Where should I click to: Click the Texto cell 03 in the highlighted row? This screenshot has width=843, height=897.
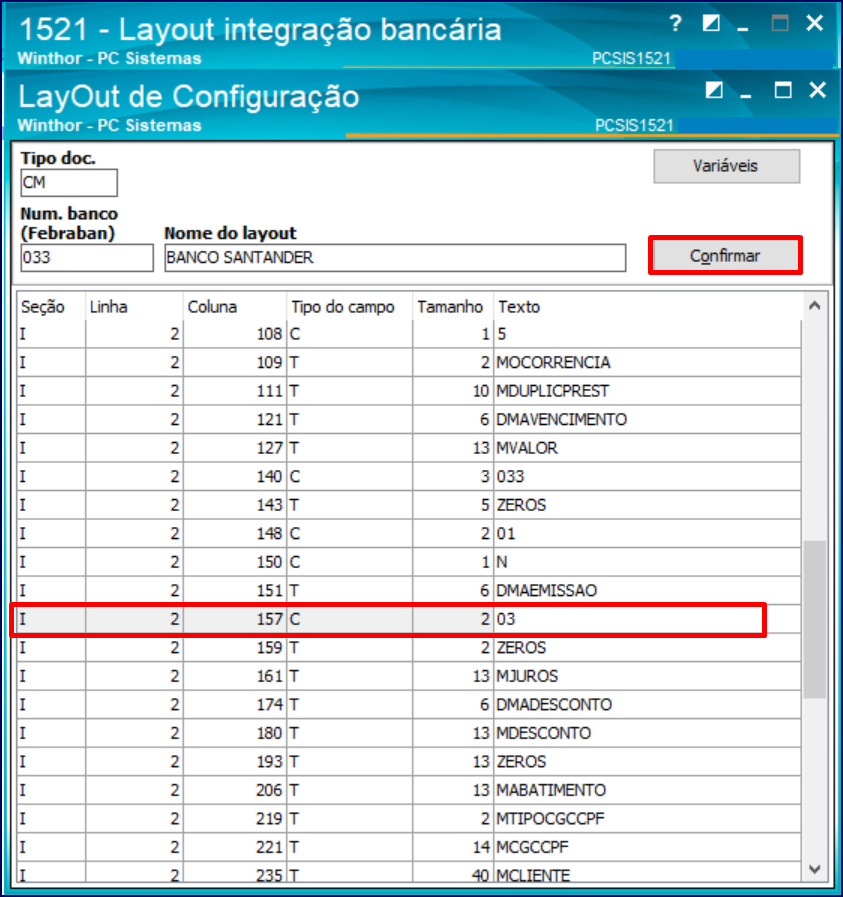point(647,619)
